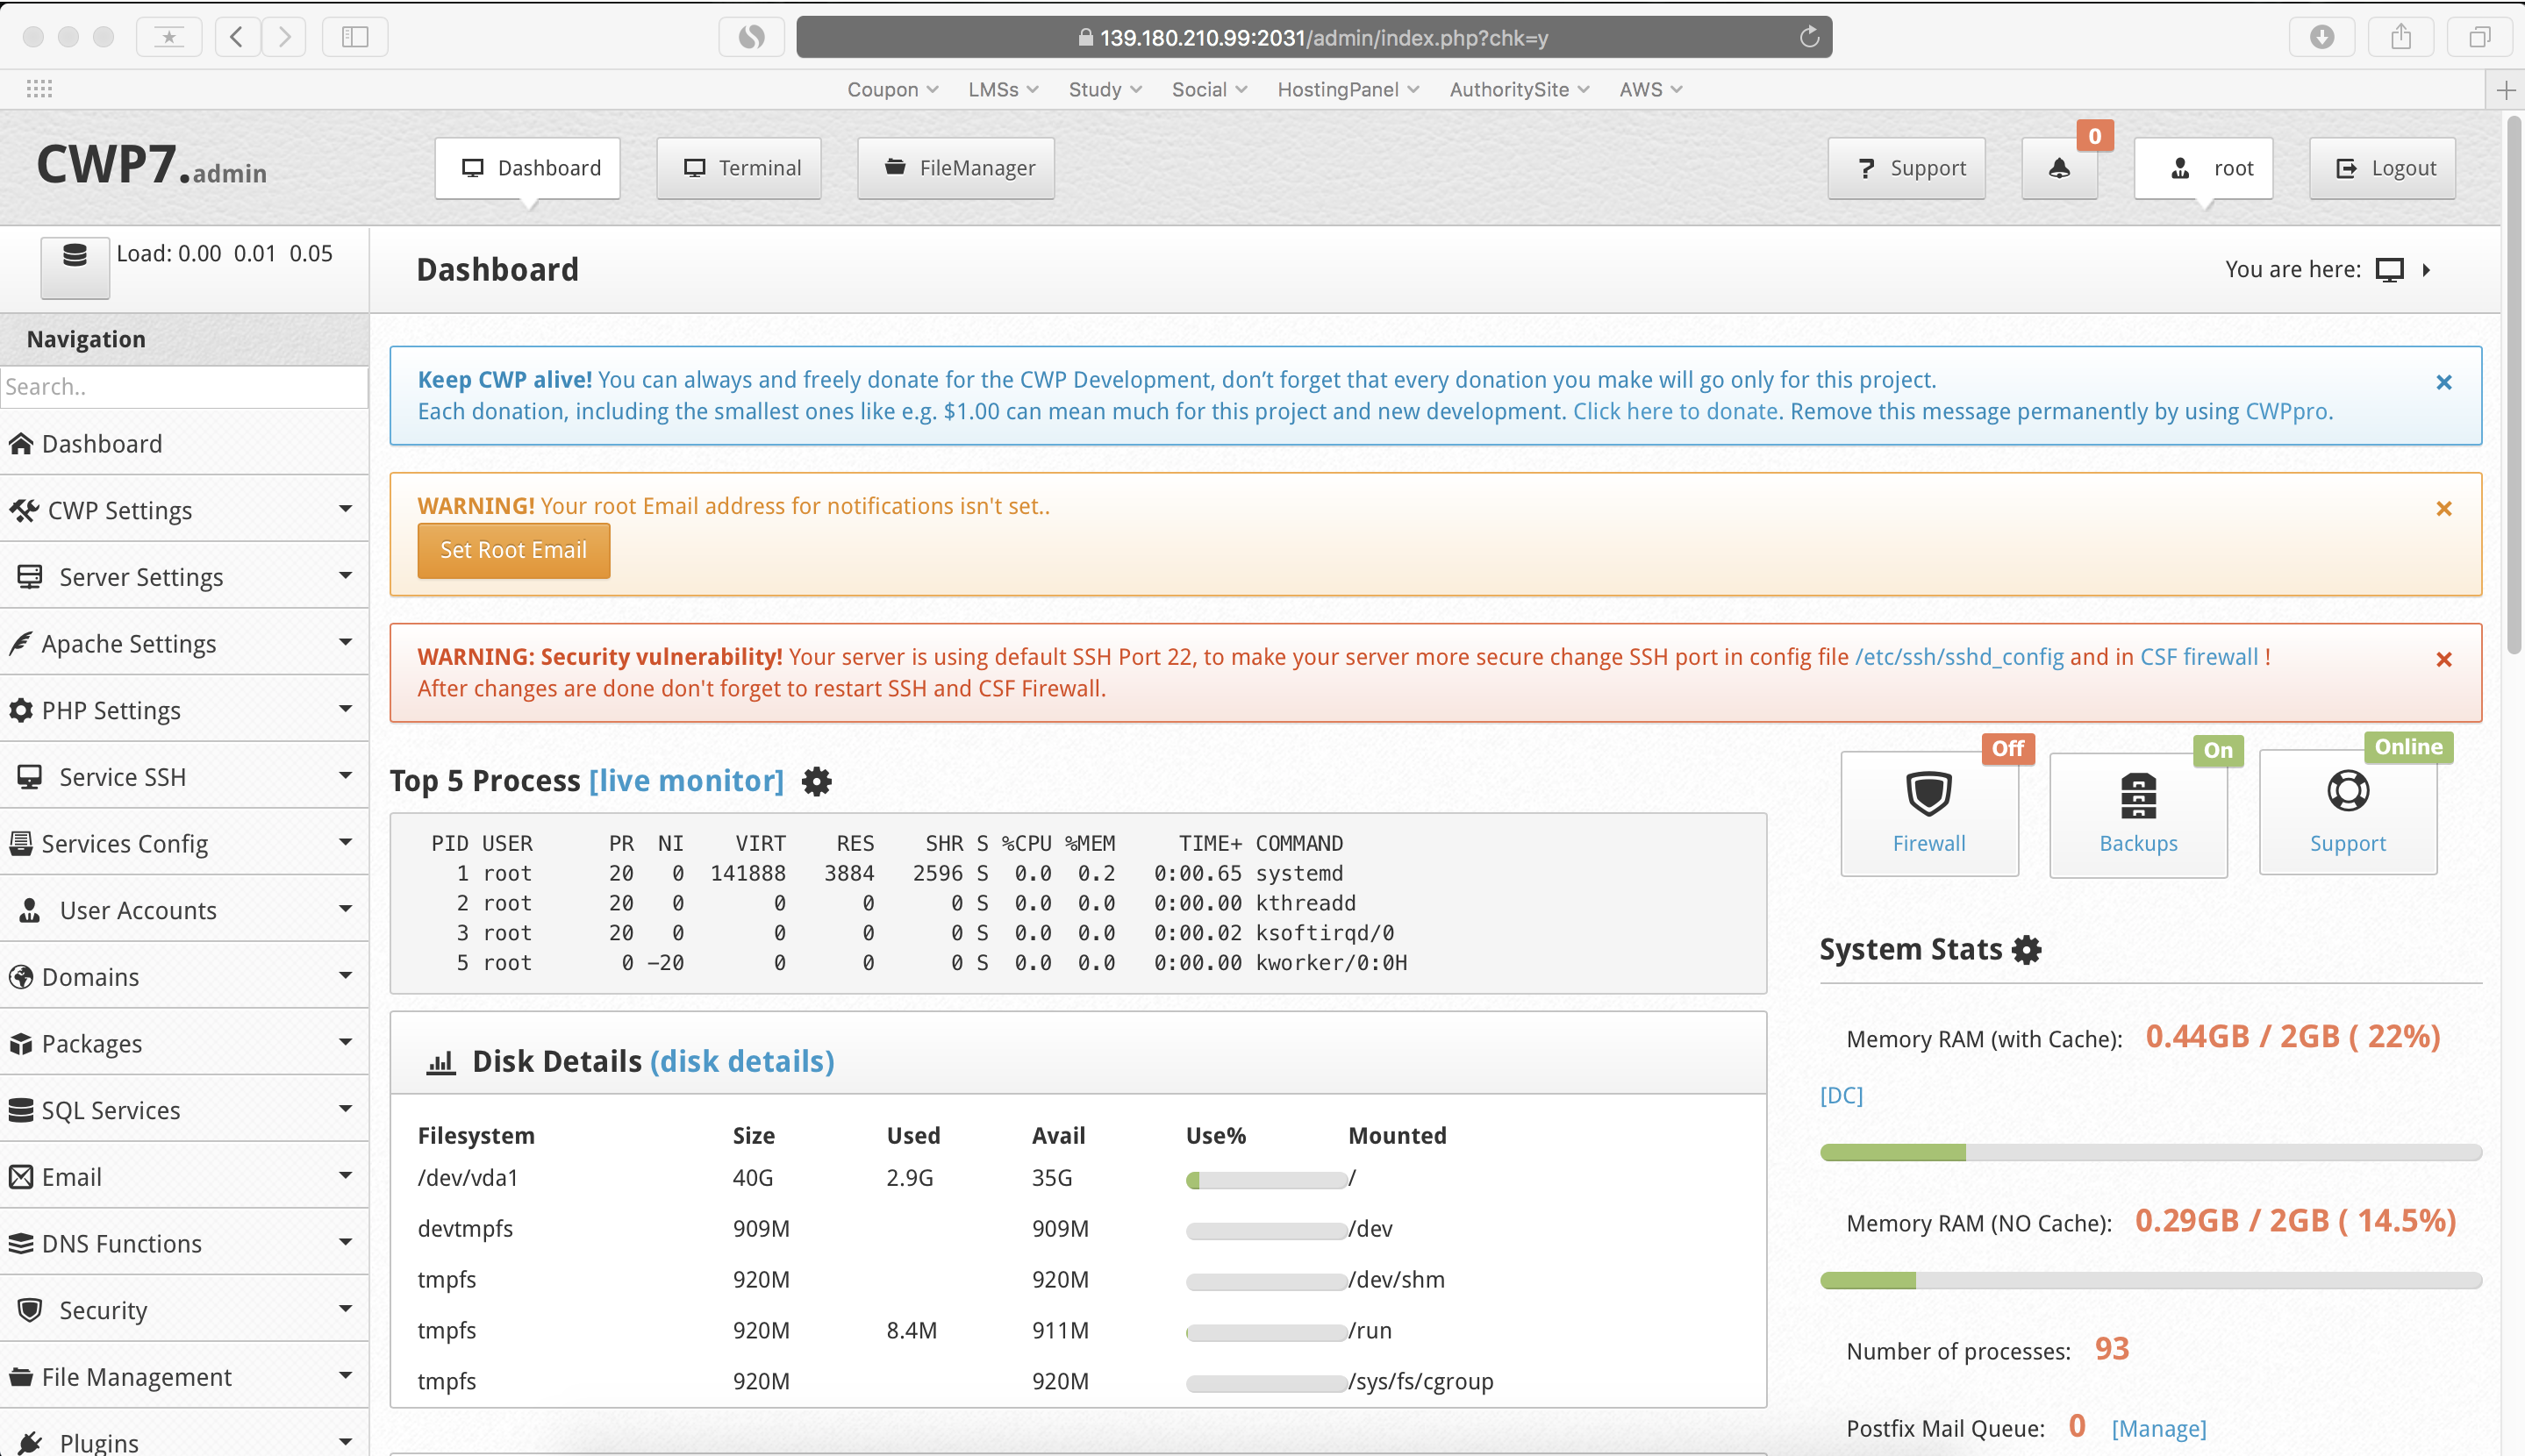Click the top sites star button
2525x1456 pixels.
(169, 37)
